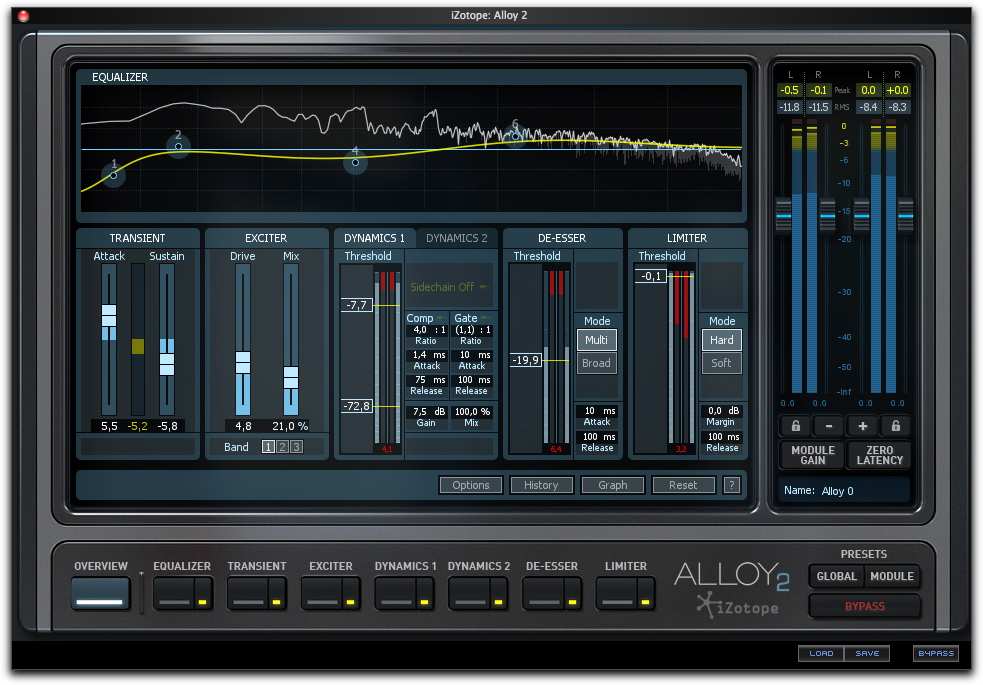Open the Exciter module view

tap(322, 593)
